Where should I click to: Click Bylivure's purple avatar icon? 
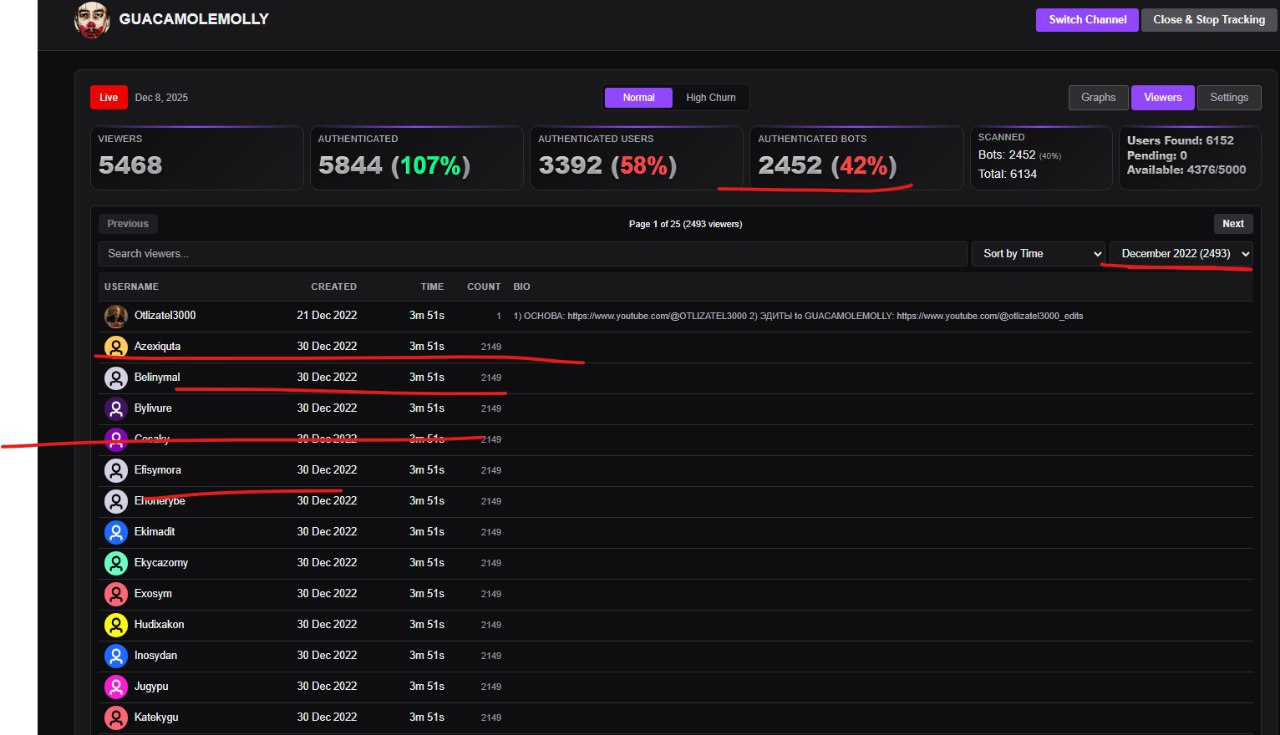coord(116,409)
